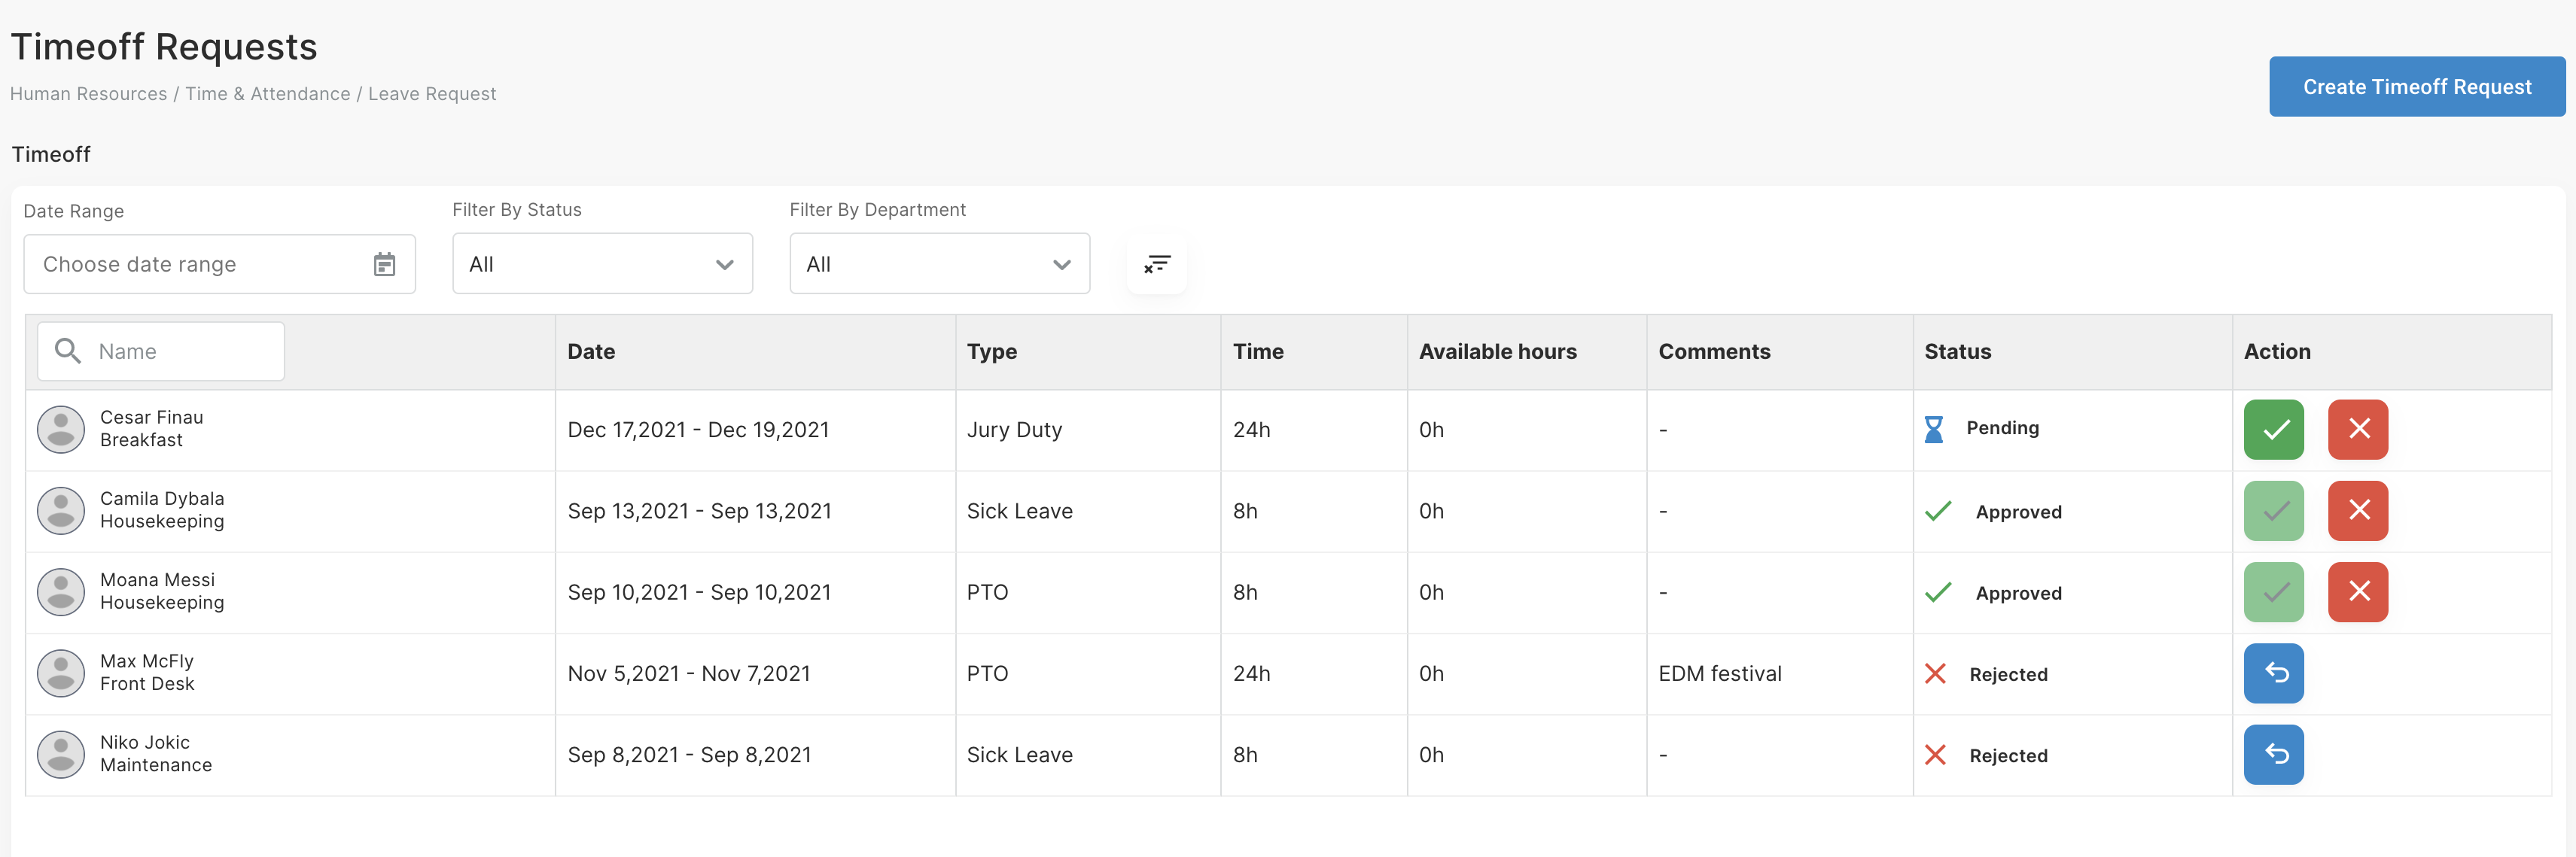The width and height of the screenshot is (2576, 857).
Task: Click Camila Dybala's avatar
Action: 61,511
